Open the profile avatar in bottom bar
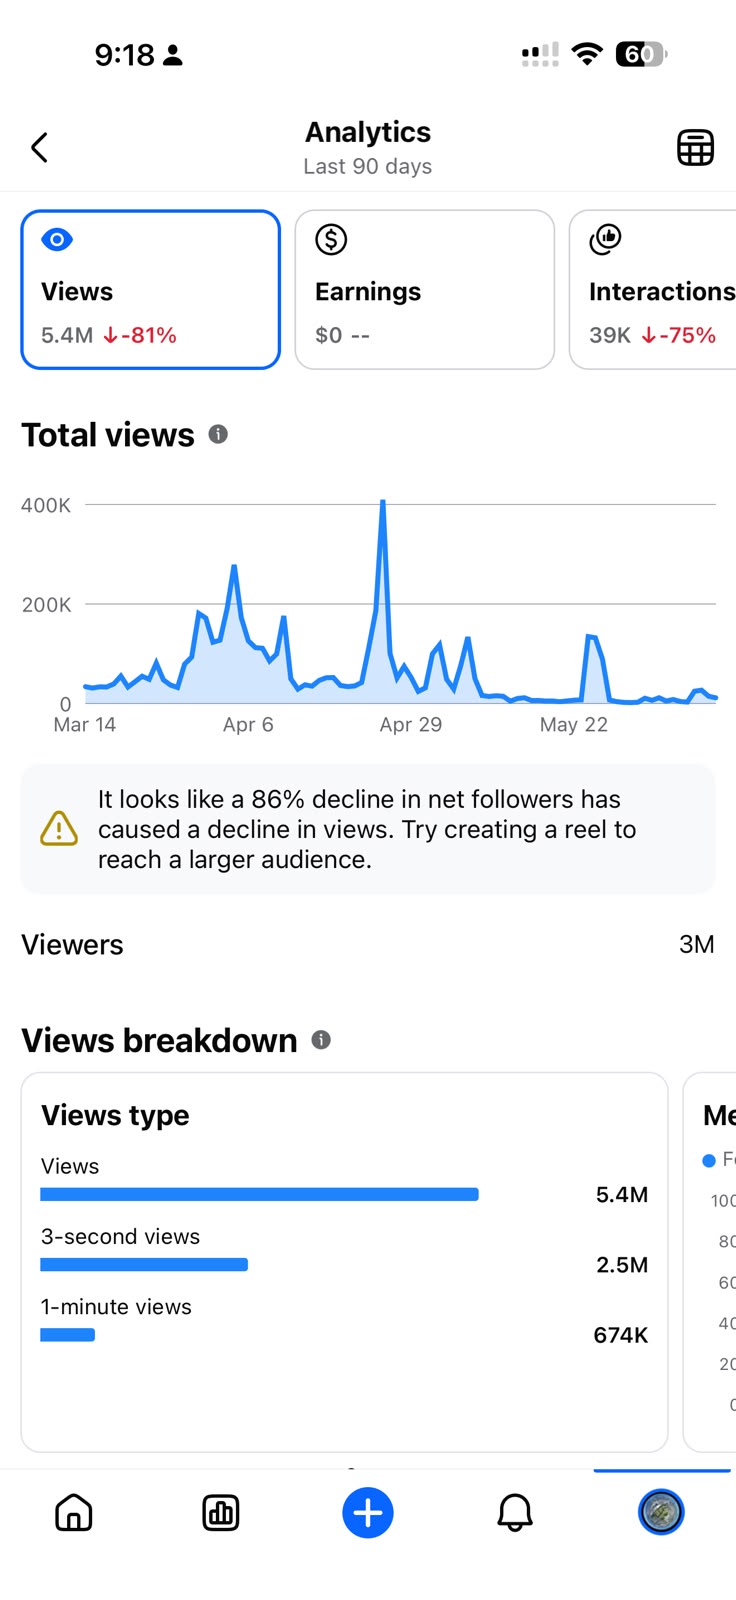 661,1512
